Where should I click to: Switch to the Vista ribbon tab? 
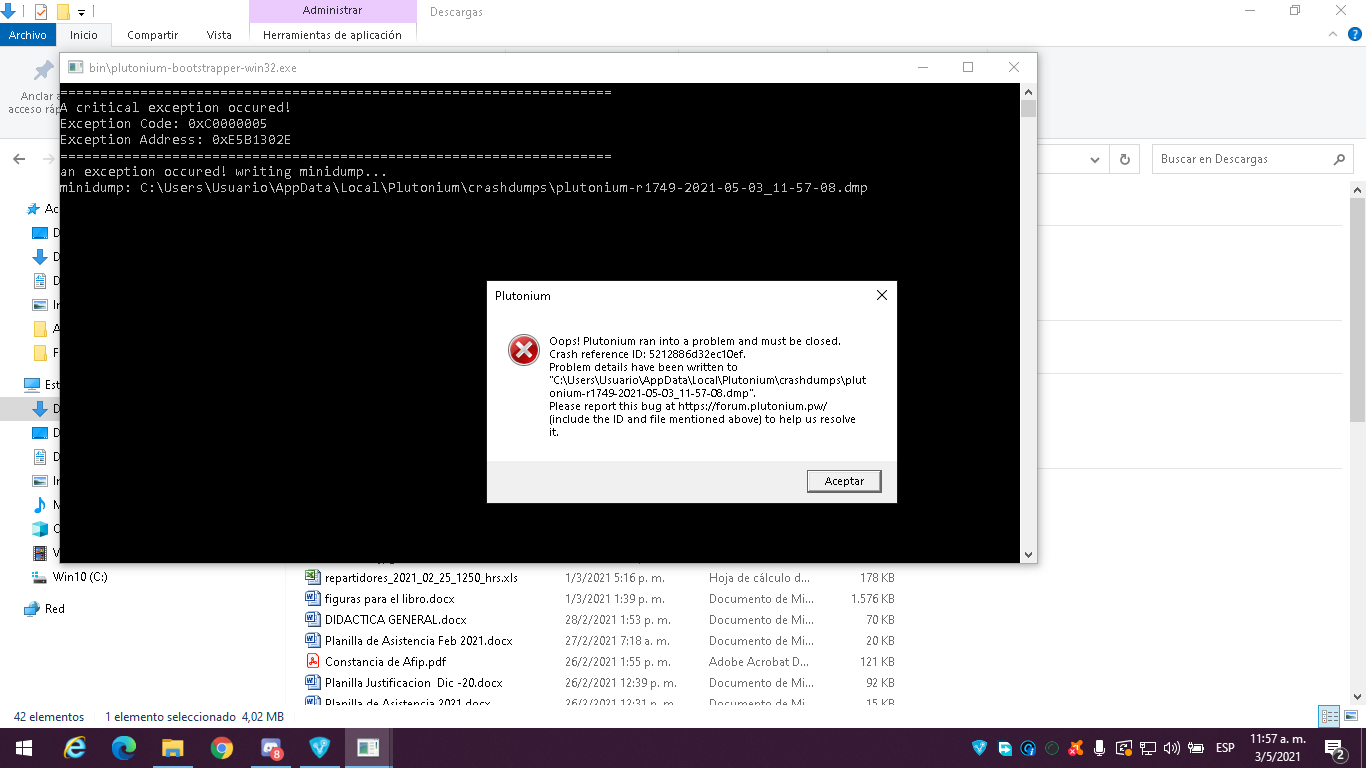click(x=219, y=35)
